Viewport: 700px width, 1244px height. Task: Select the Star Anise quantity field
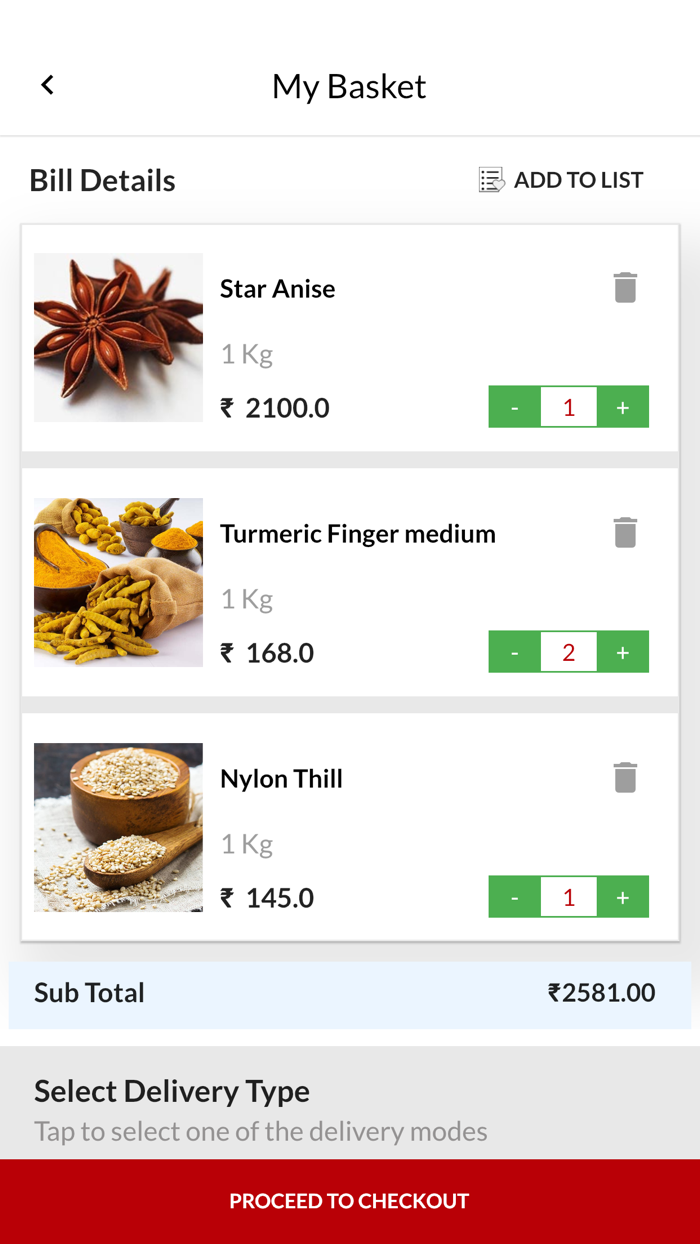pos(569,407)
